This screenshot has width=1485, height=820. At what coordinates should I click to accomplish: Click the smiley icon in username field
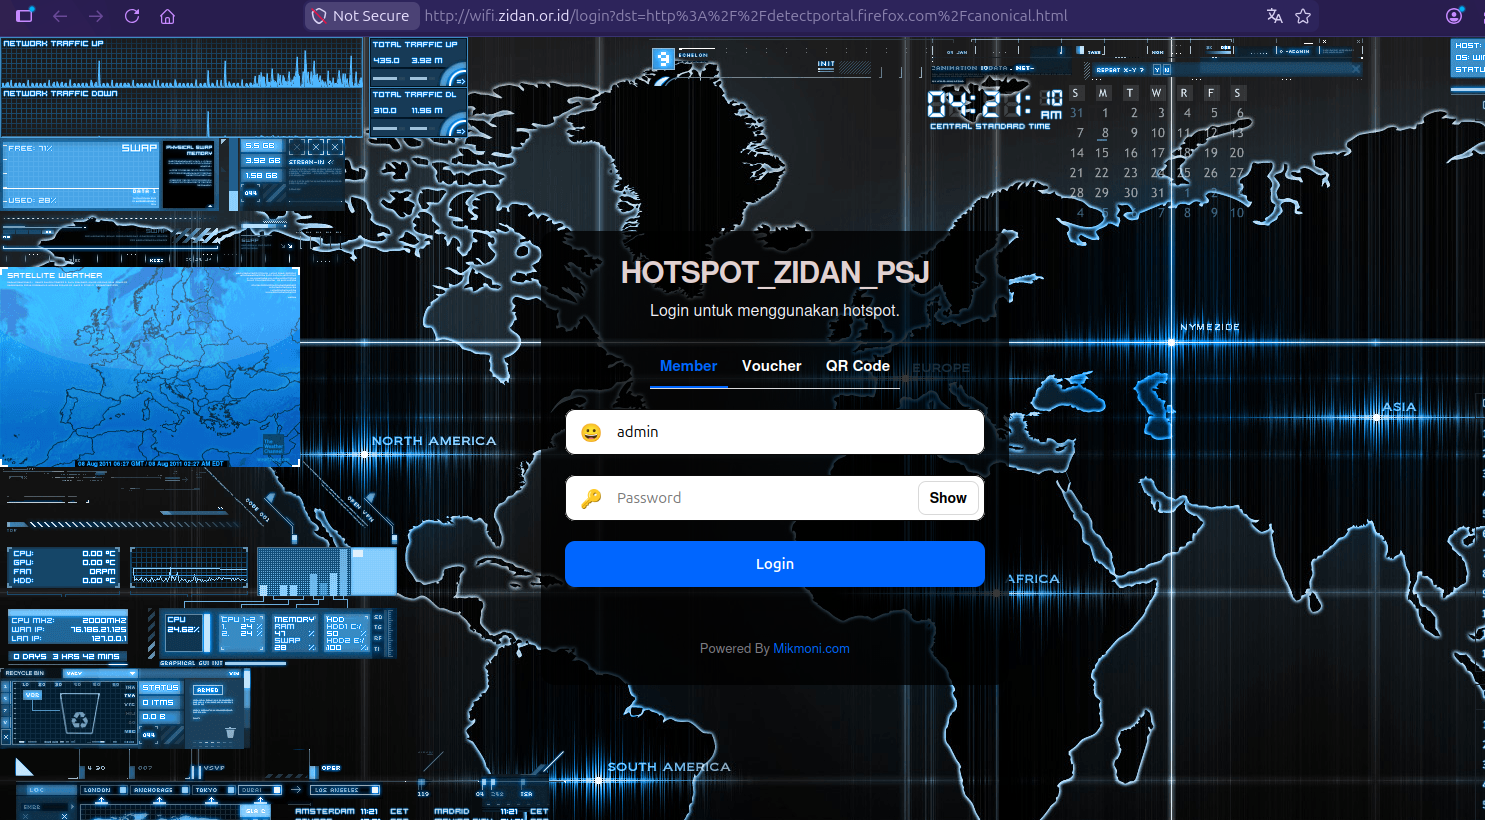[x=591, y=432]
